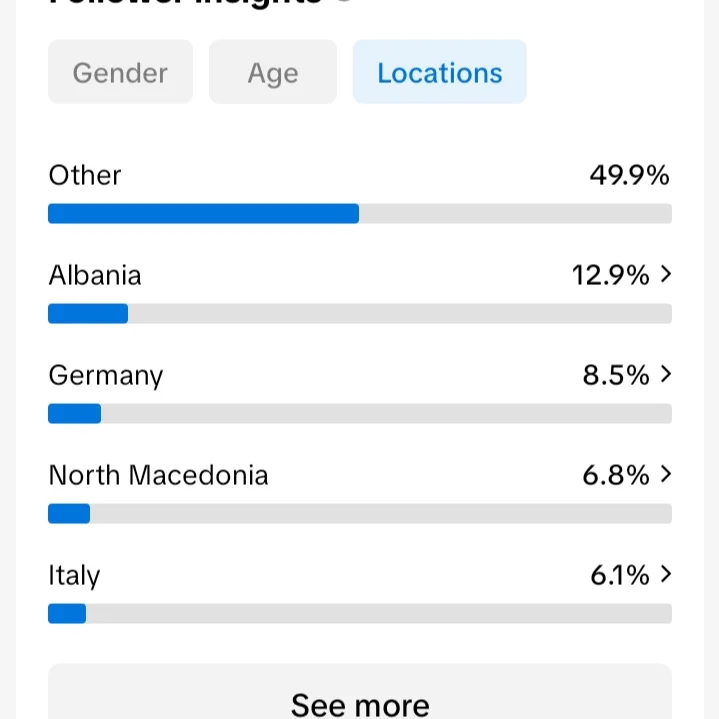
Task: Tap the North Macedonia progress bar
Action: click(360, 514)
